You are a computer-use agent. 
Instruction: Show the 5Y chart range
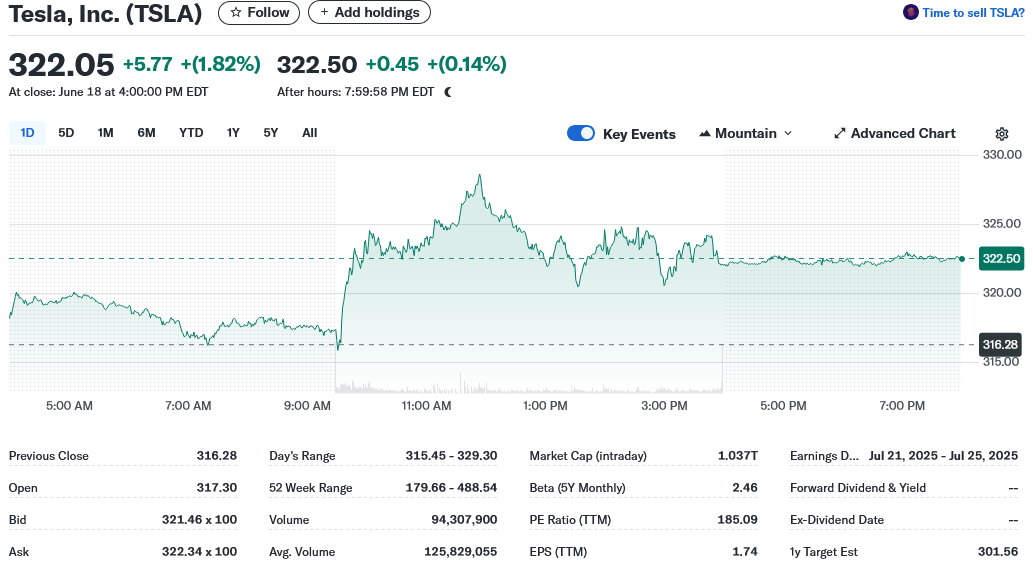[271, 132]
